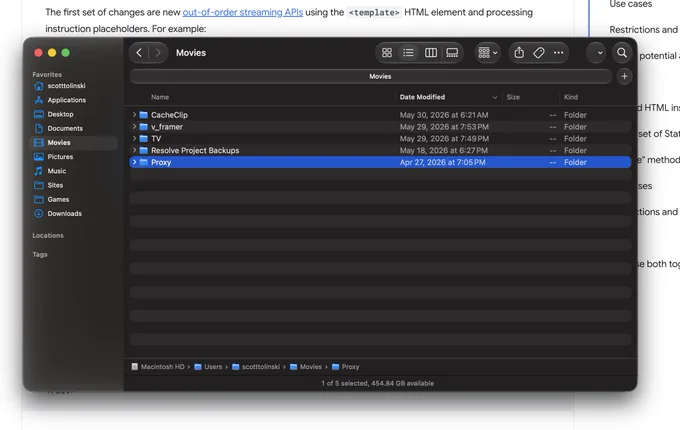Select the v_framer folder icon
This screenshot has height=430, width=680.
[144, 127]
